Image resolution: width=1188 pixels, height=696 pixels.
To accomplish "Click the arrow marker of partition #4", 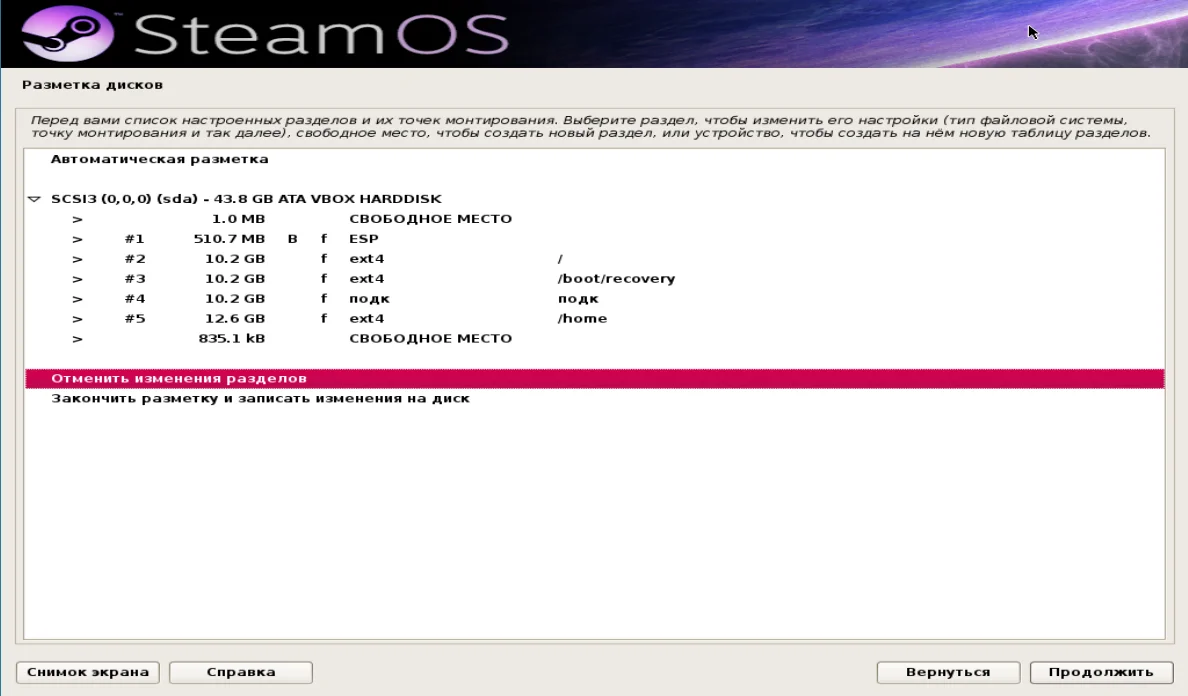I will point(77,299).
